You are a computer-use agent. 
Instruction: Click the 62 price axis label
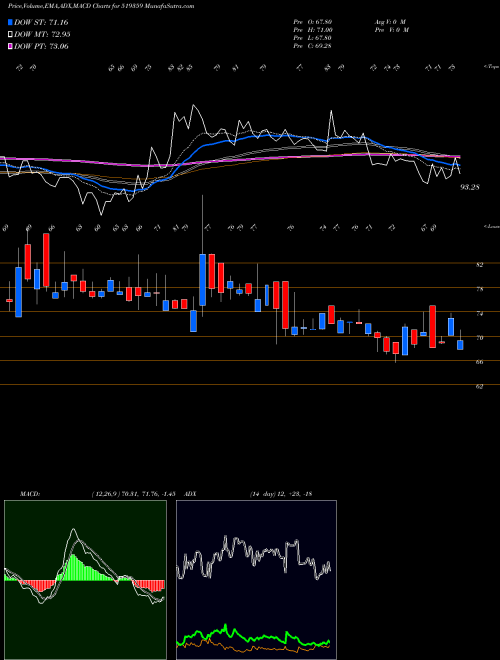coord(479,386)
